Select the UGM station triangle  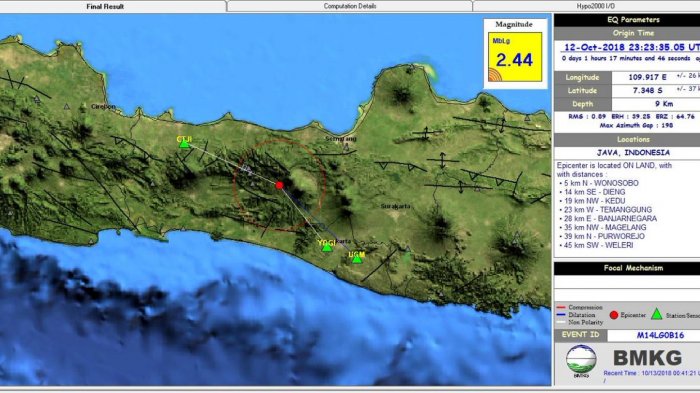[357, 259]
